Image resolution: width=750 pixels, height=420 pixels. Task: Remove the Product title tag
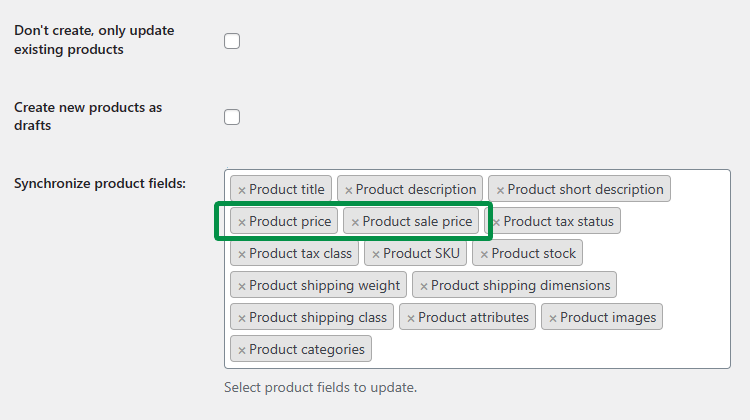242,190
